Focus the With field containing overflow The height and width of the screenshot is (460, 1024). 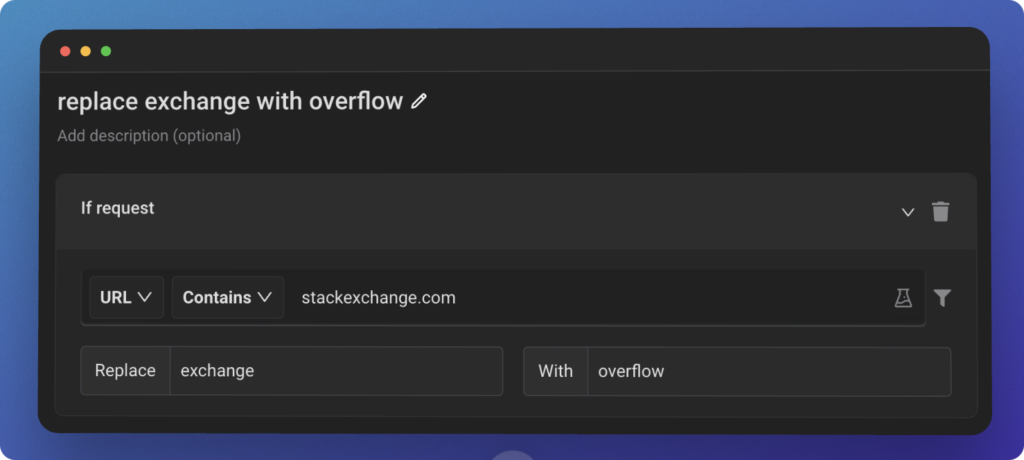769,371
